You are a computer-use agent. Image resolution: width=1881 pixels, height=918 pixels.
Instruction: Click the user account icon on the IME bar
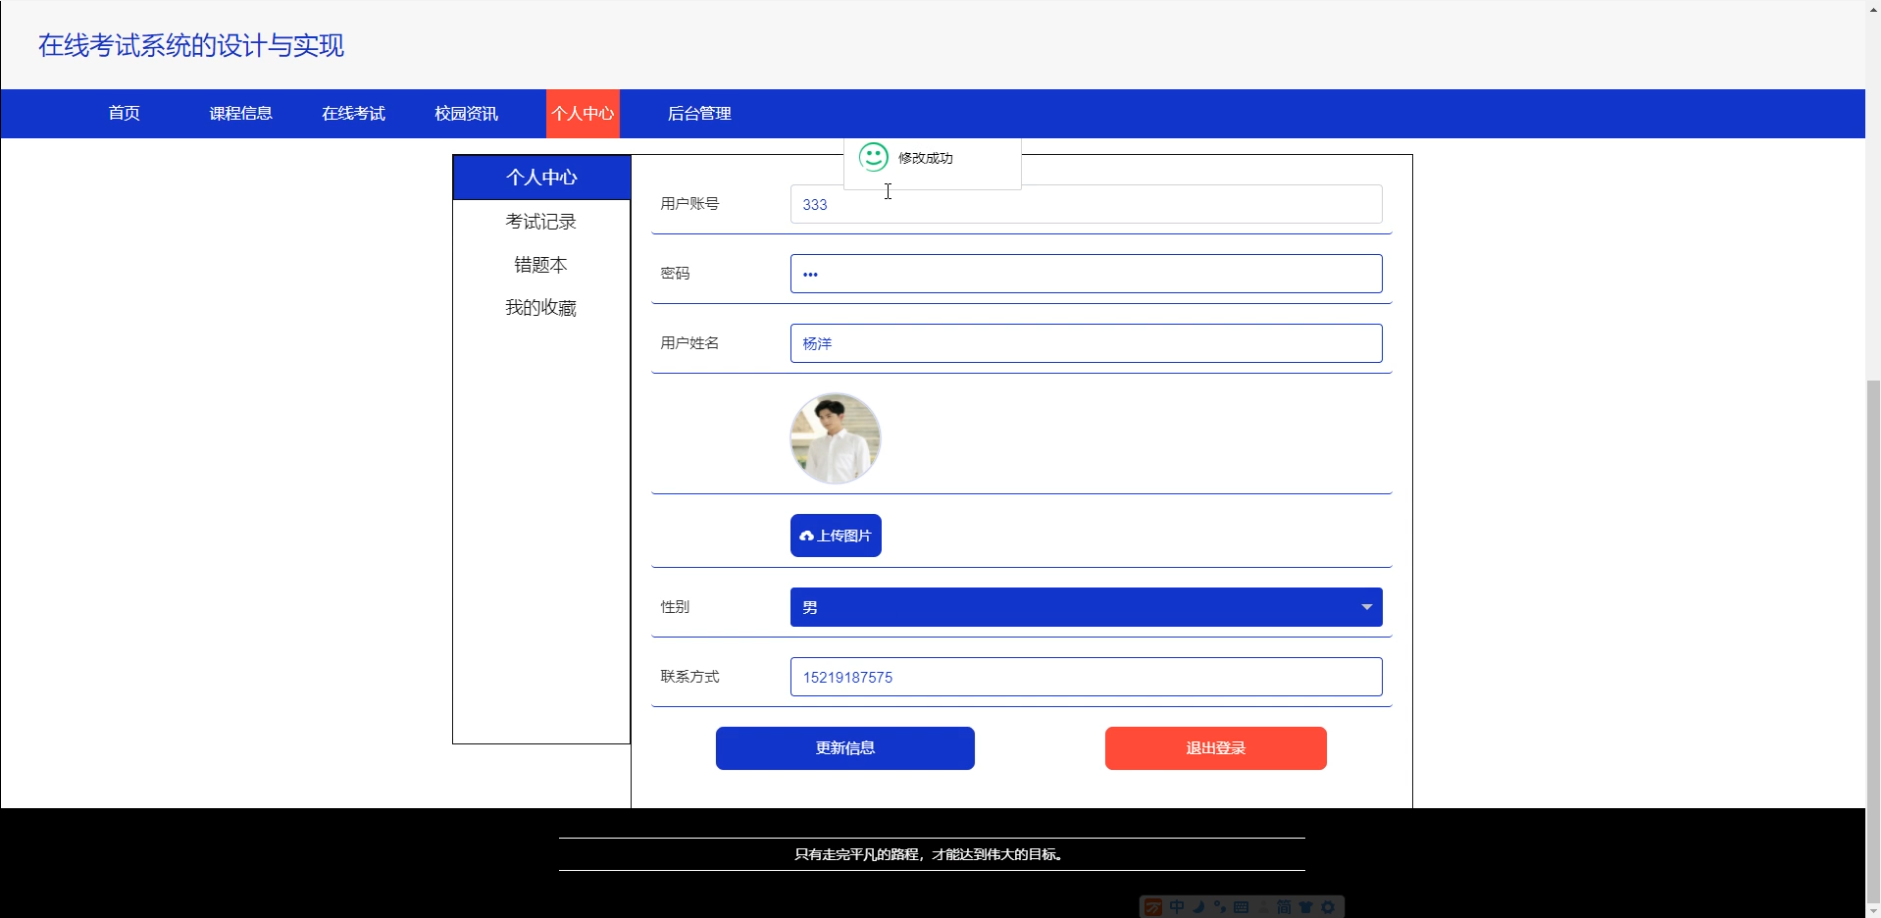[x=1262, y=906]
